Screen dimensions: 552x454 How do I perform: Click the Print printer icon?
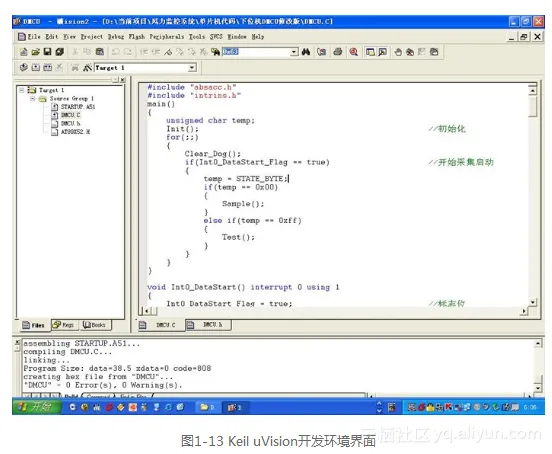338,52
